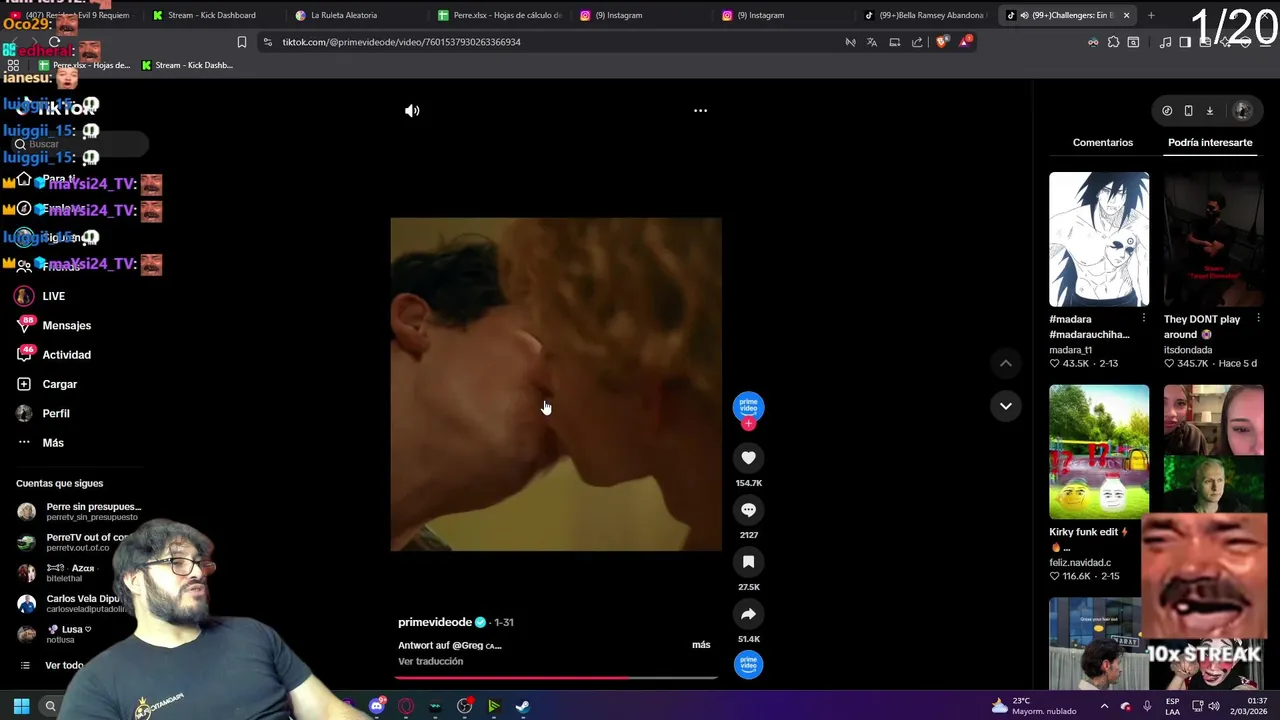The image size is (1280, 720).
Task: Open the itsdondada author link
Action: [x=1188, y=350]
